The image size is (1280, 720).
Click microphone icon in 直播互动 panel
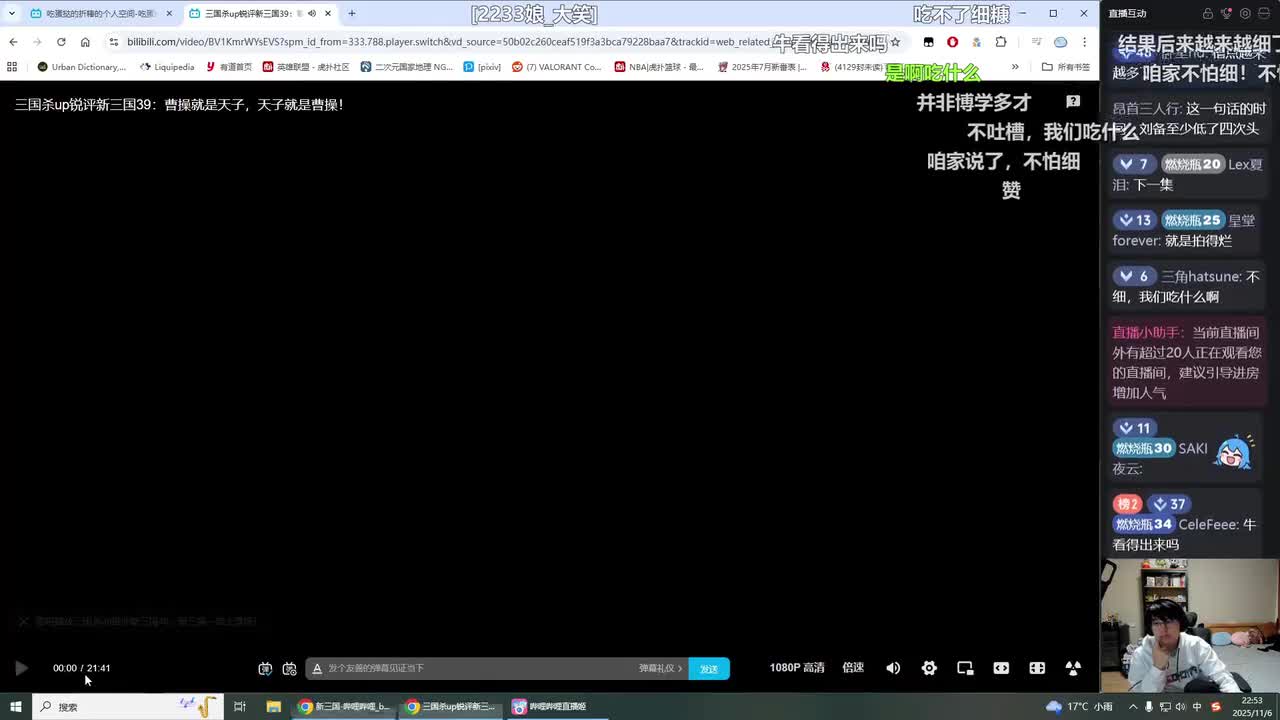click(x=1227, y=14)
